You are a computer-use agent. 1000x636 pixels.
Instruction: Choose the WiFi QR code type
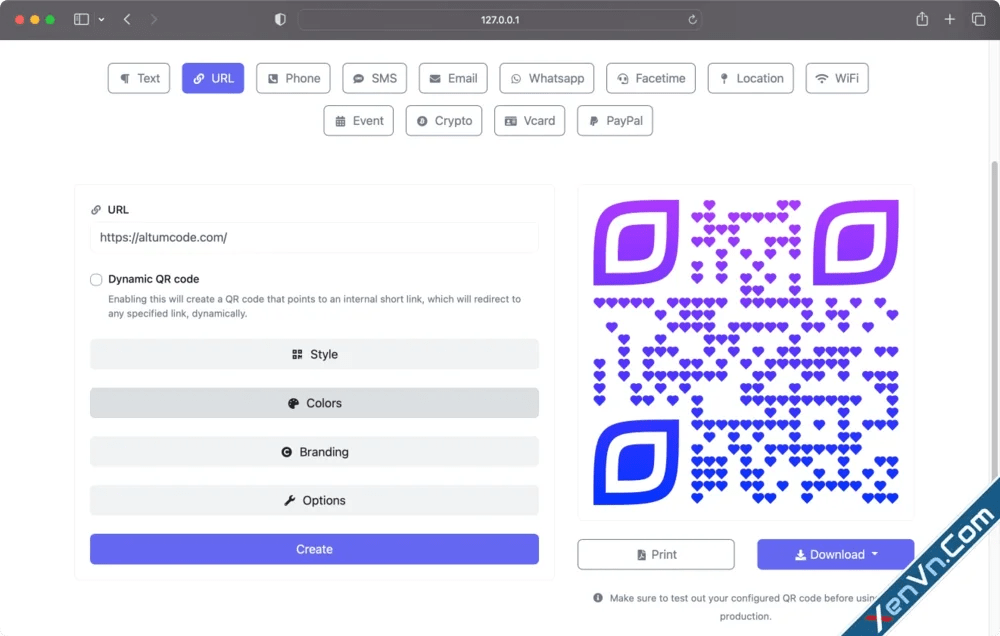tap(837, 78)
